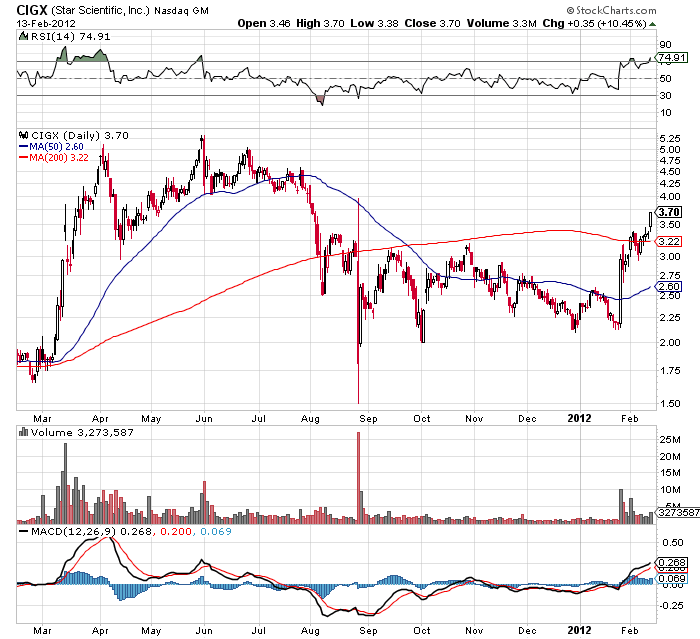Click the RSI(14) indicator legend icon
This screenshot has height=639, width=700.
(x=24, y=36)
